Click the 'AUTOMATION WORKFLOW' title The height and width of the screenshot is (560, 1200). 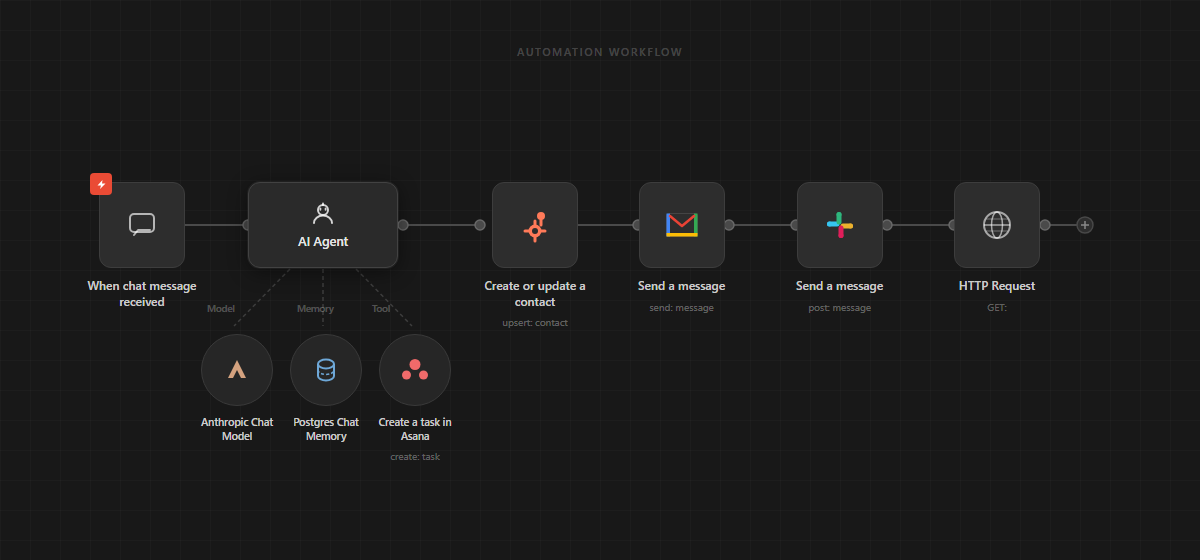(600, 52)
